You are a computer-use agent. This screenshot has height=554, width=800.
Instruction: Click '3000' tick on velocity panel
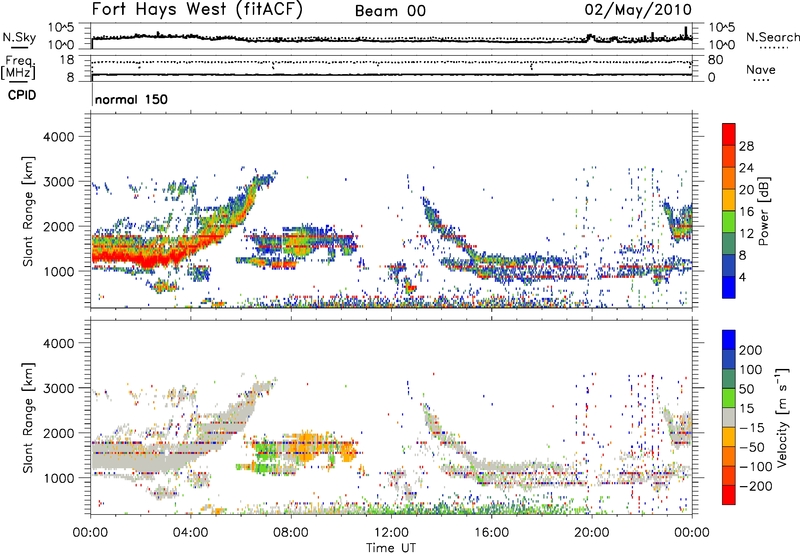(x=58, y=388)
